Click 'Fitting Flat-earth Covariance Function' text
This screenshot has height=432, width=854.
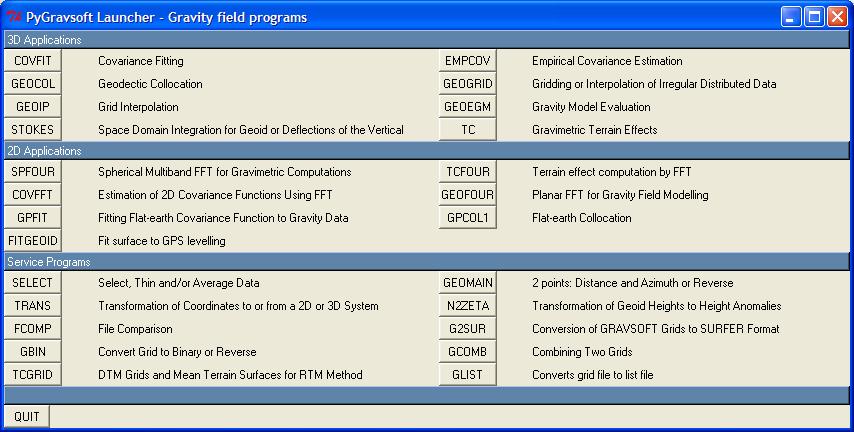pyautogui.click(x=223, y=218)
